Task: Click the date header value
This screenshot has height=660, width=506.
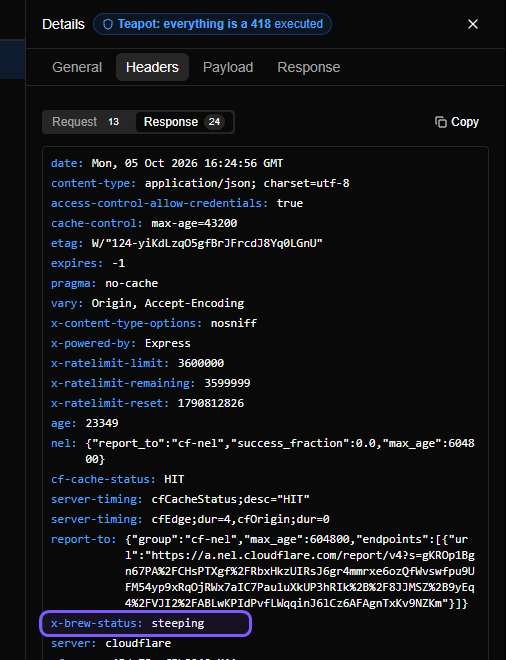Action: (187, 163)
